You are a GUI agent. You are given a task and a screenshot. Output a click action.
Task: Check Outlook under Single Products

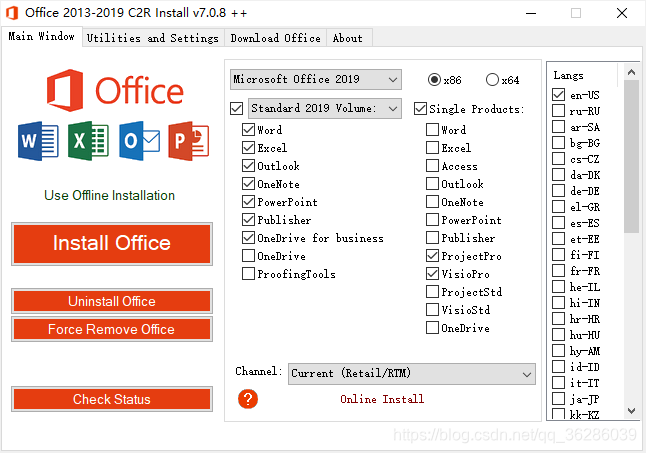[x=432, y=184]
